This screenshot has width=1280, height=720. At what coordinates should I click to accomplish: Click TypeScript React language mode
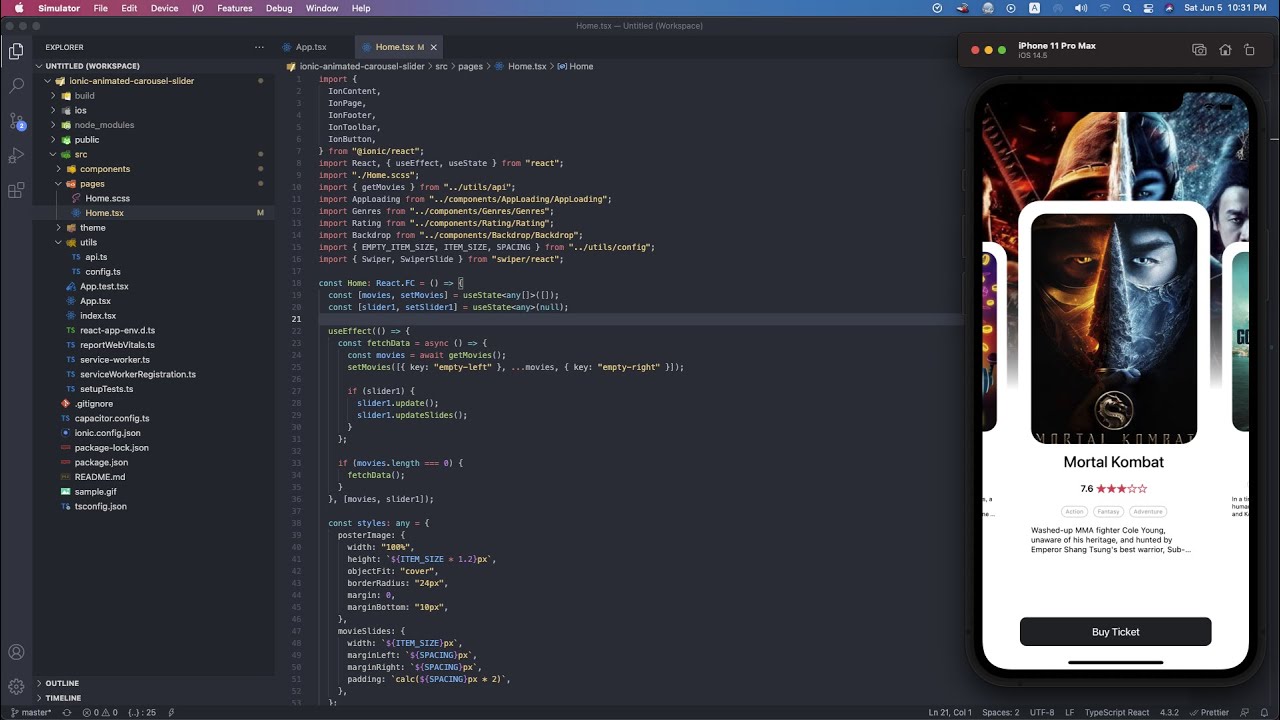point(1118,713)
